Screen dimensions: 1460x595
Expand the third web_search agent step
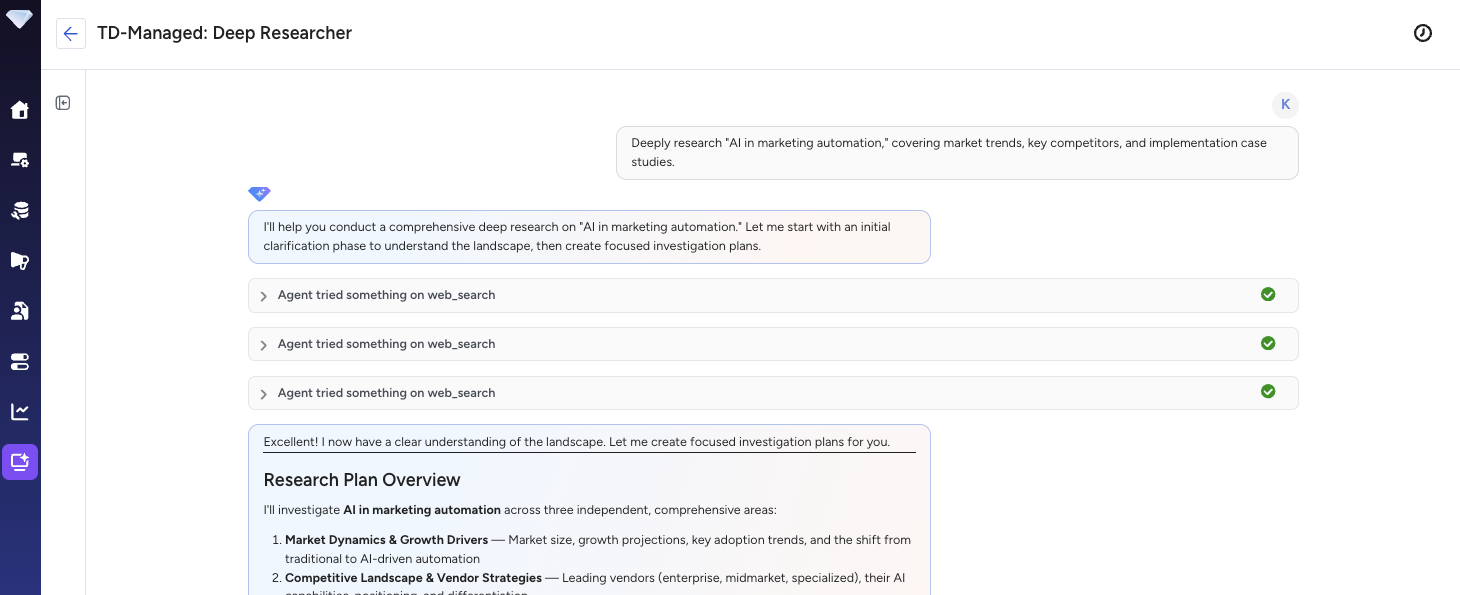point(263,393)
